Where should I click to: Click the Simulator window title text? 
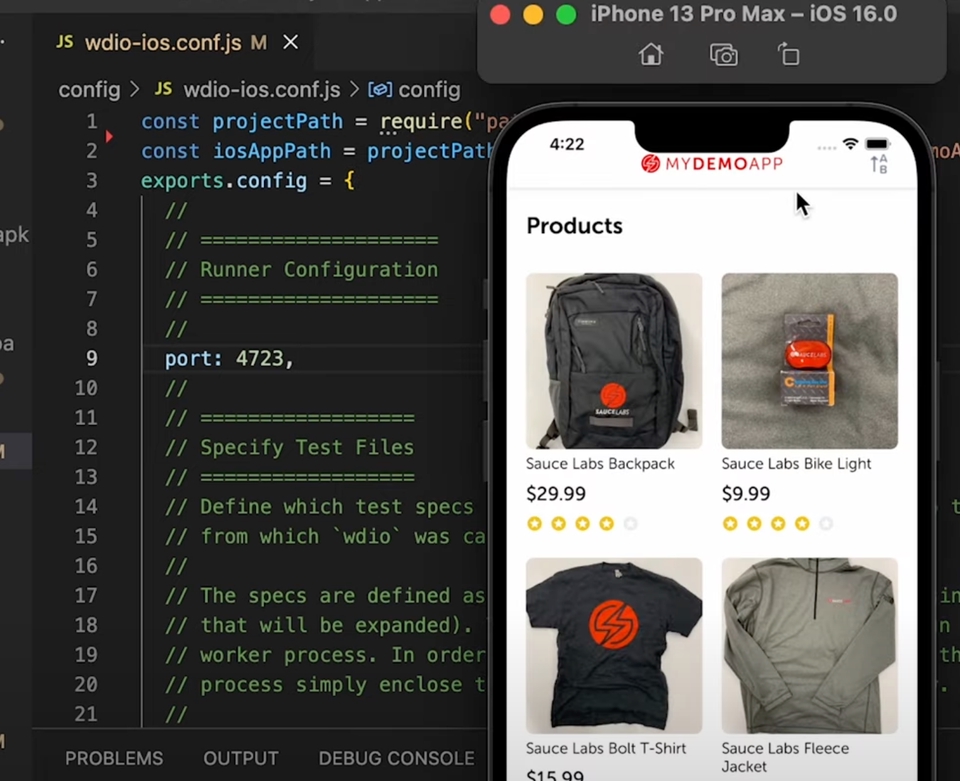(744, 13)
